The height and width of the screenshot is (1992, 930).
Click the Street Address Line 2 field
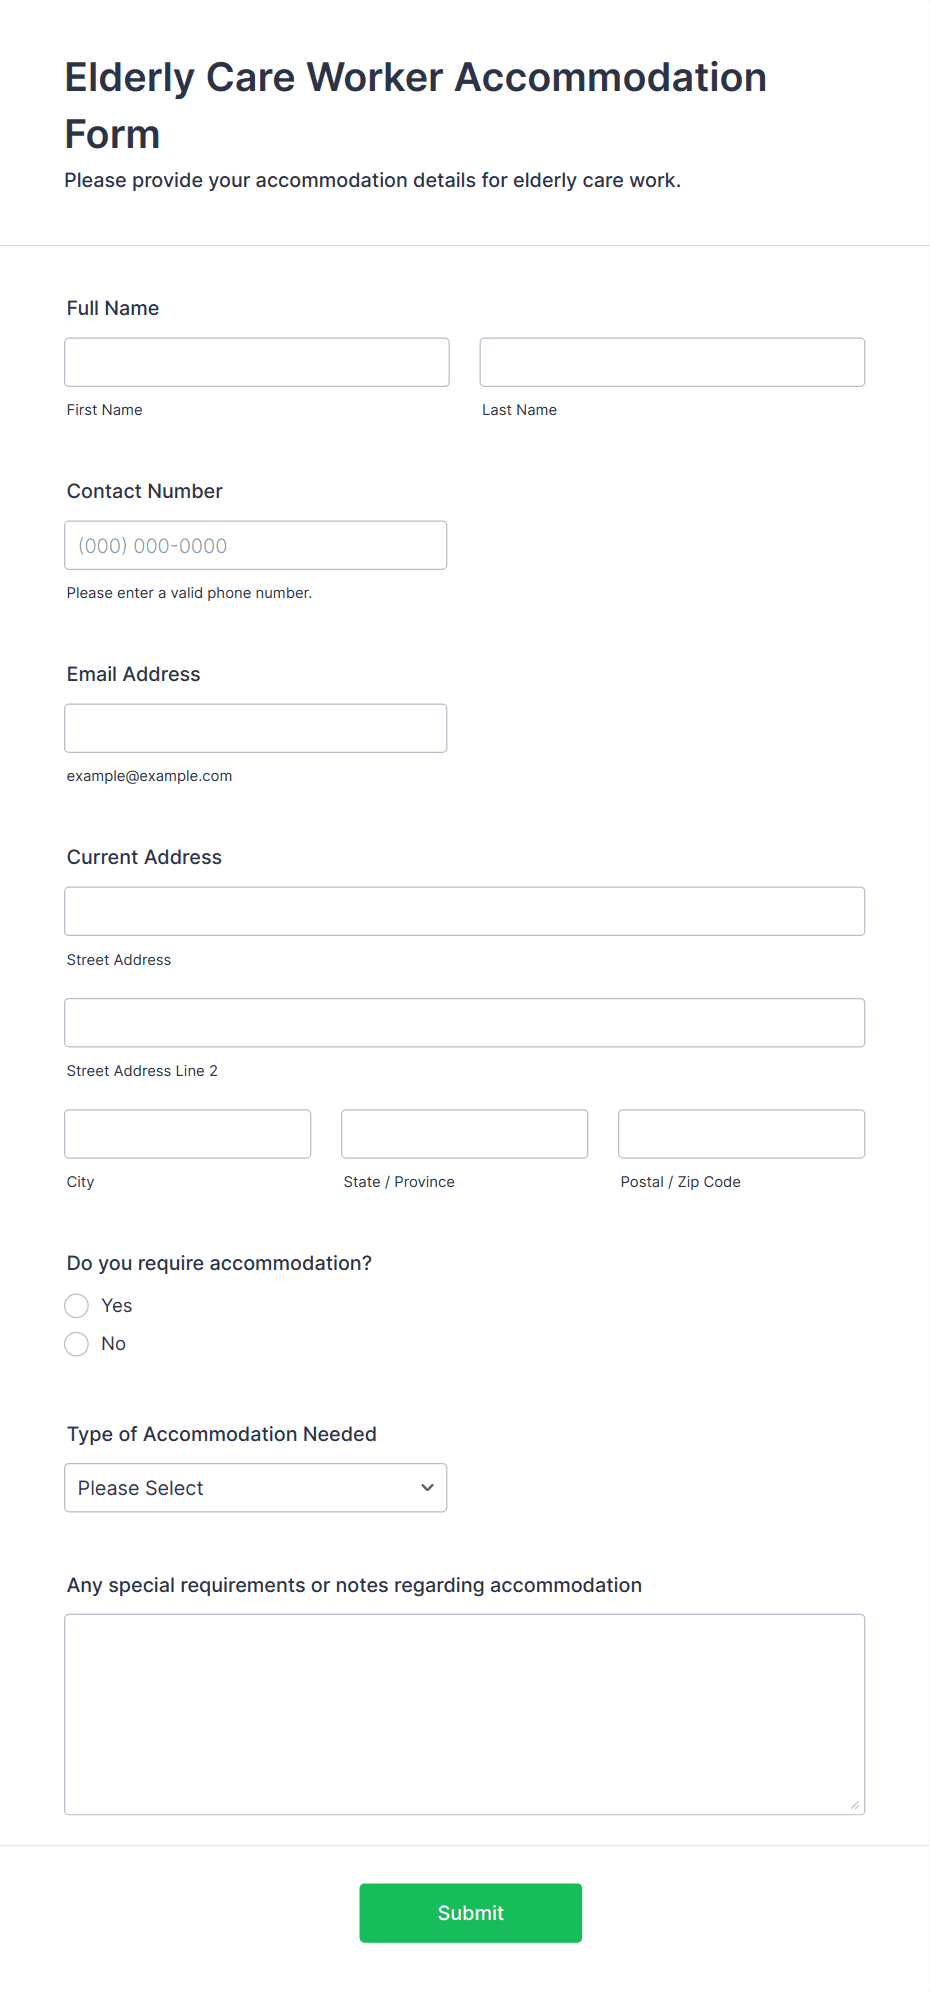(x=465, y=1022)
